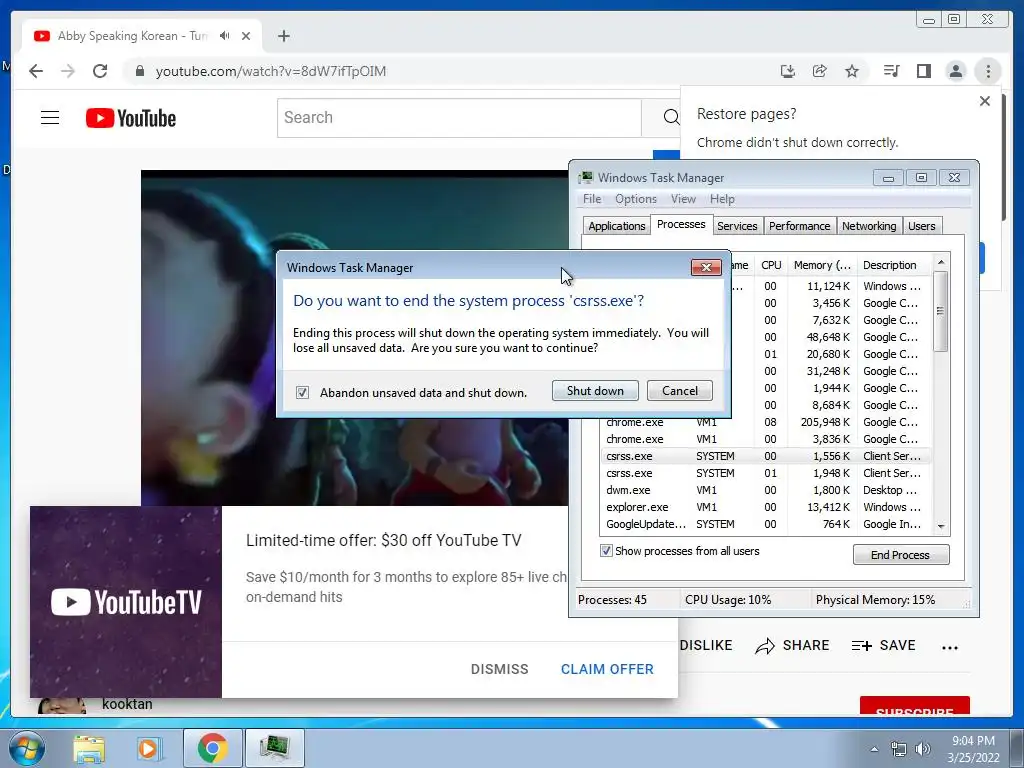This screenshot has height=768, width=1024.
Task: Dismiss the YouTube TV offer
Action: click(500, 669)
